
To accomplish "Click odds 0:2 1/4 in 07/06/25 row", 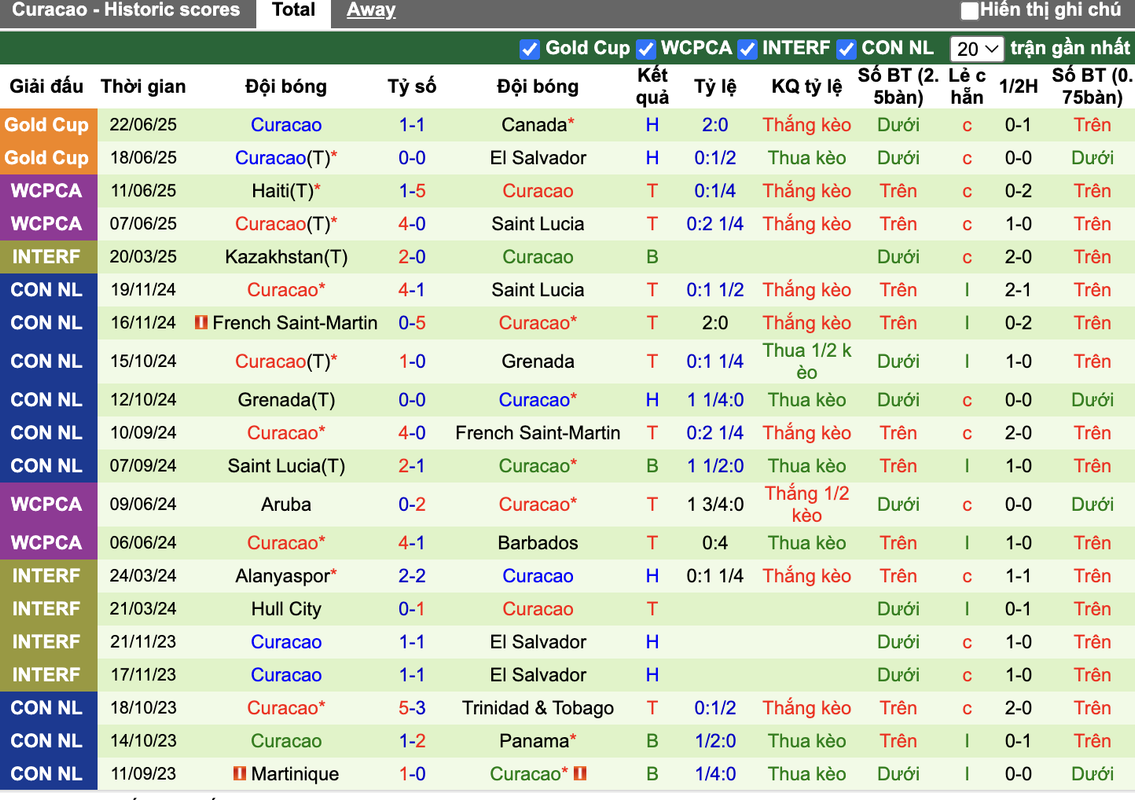I will pos(715,224).
